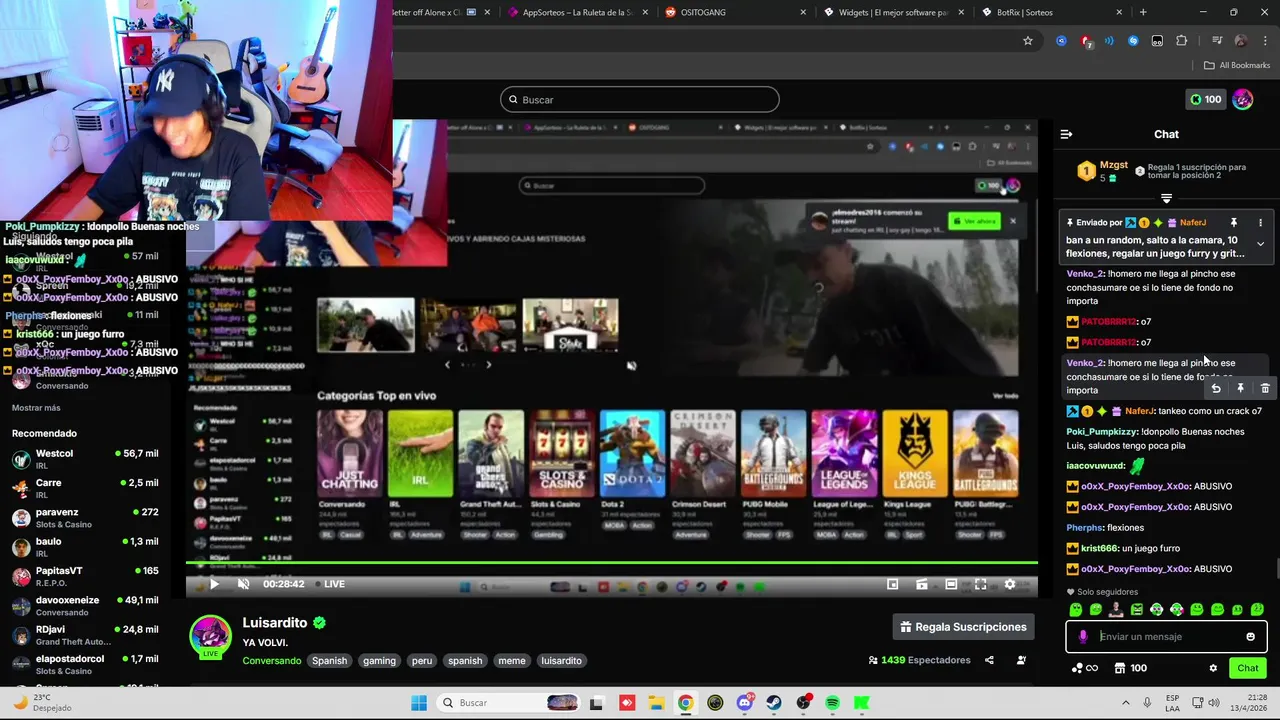Open Luisardito channel avatar
The width and height of the screenshot is (1280, 720).
point(211,637)
